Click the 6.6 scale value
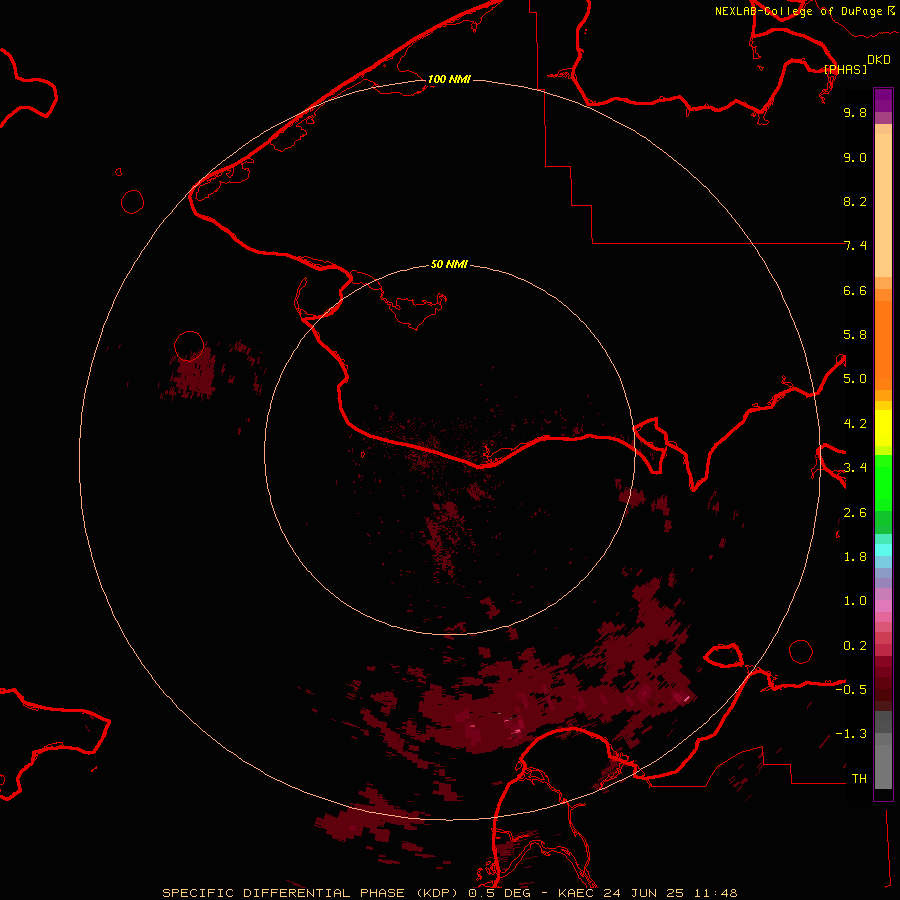900x900 pixels. coord(855,290)
